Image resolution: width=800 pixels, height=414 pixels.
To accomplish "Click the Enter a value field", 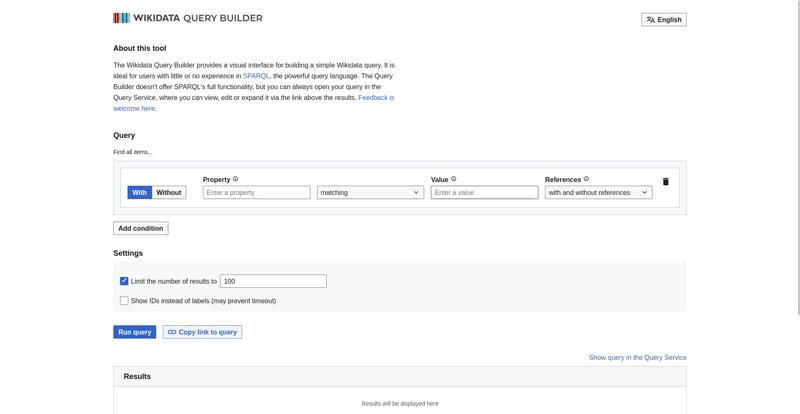I will (484, 192).
